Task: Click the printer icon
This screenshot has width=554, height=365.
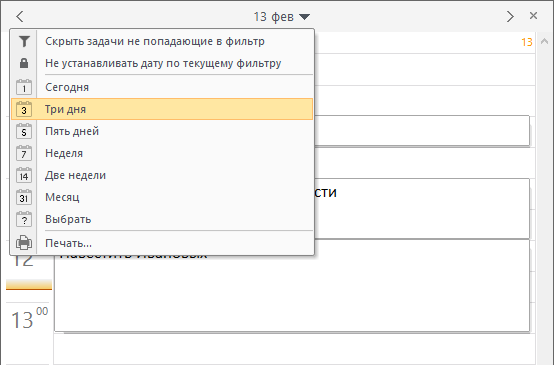Action: point(24,243)
